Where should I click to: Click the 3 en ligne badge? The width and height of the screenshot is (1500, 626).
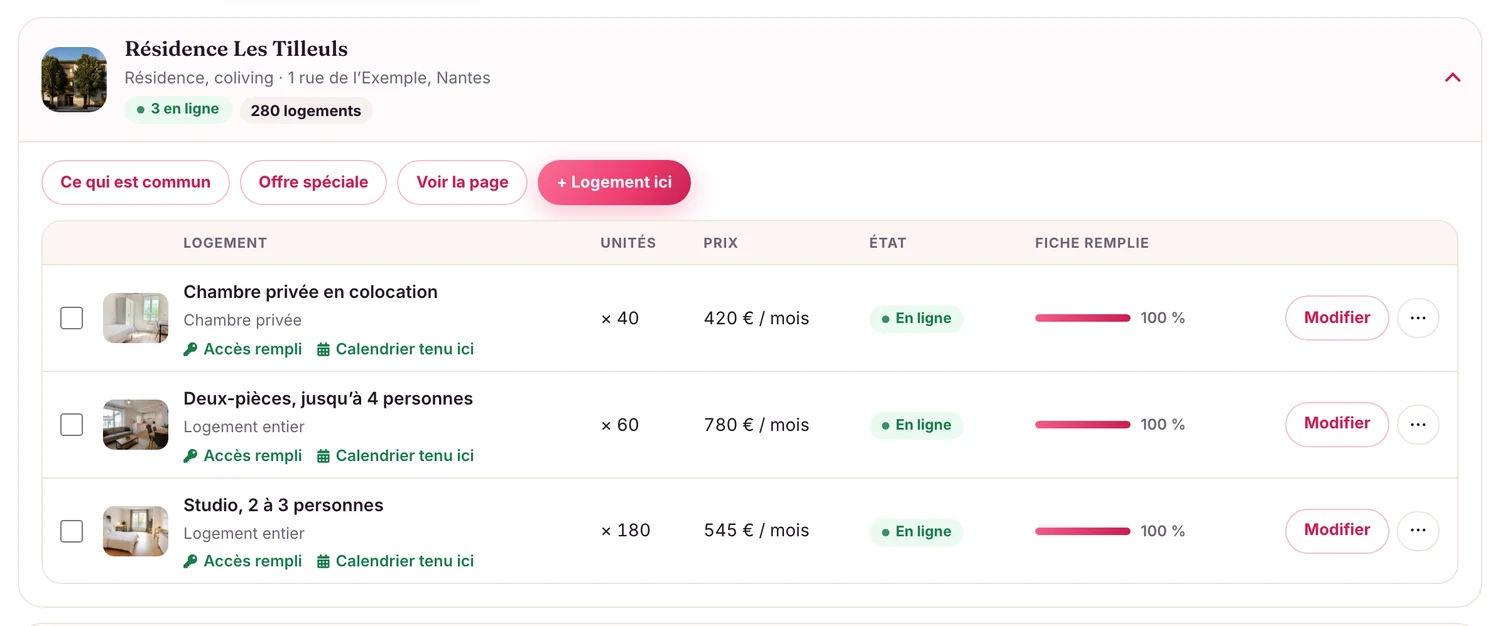click(x=178, y=109)
